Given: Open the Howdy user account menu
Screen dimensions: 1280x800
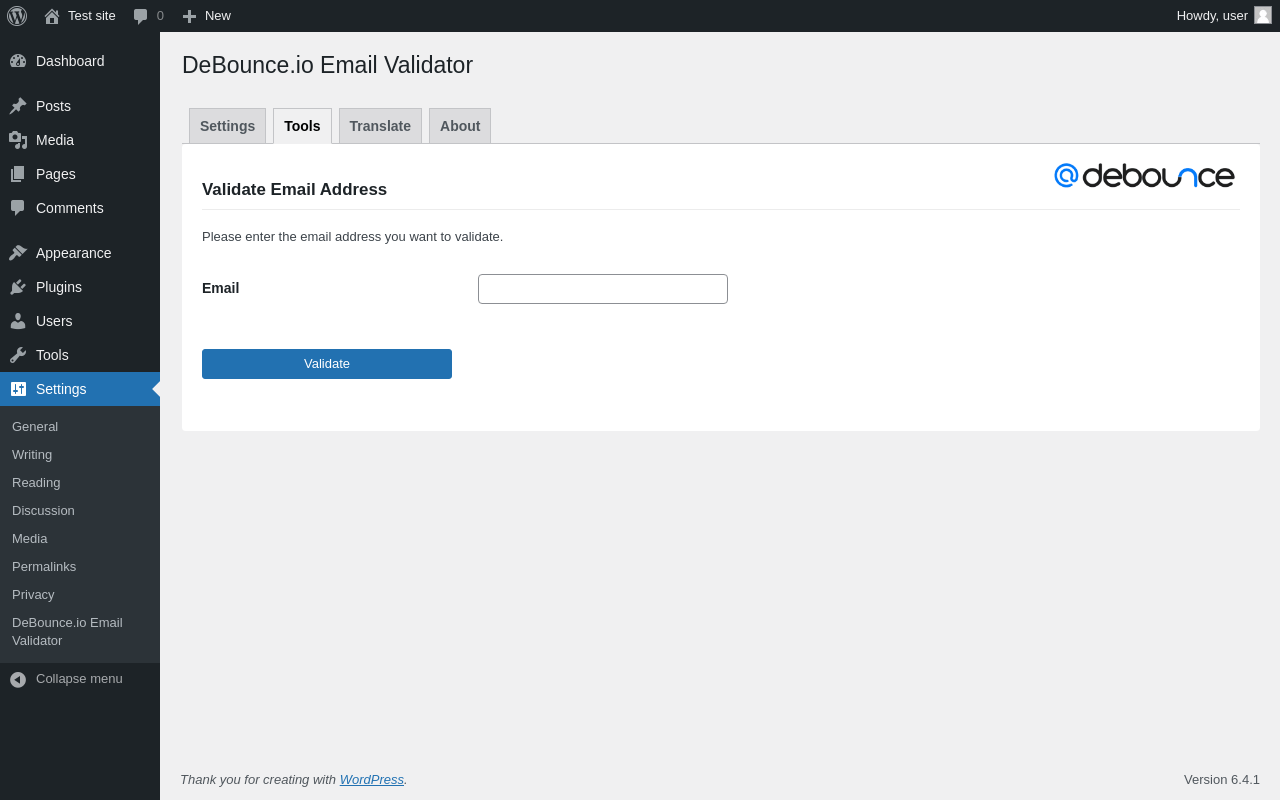Looking at the screenshot, I should point(1223,16).
